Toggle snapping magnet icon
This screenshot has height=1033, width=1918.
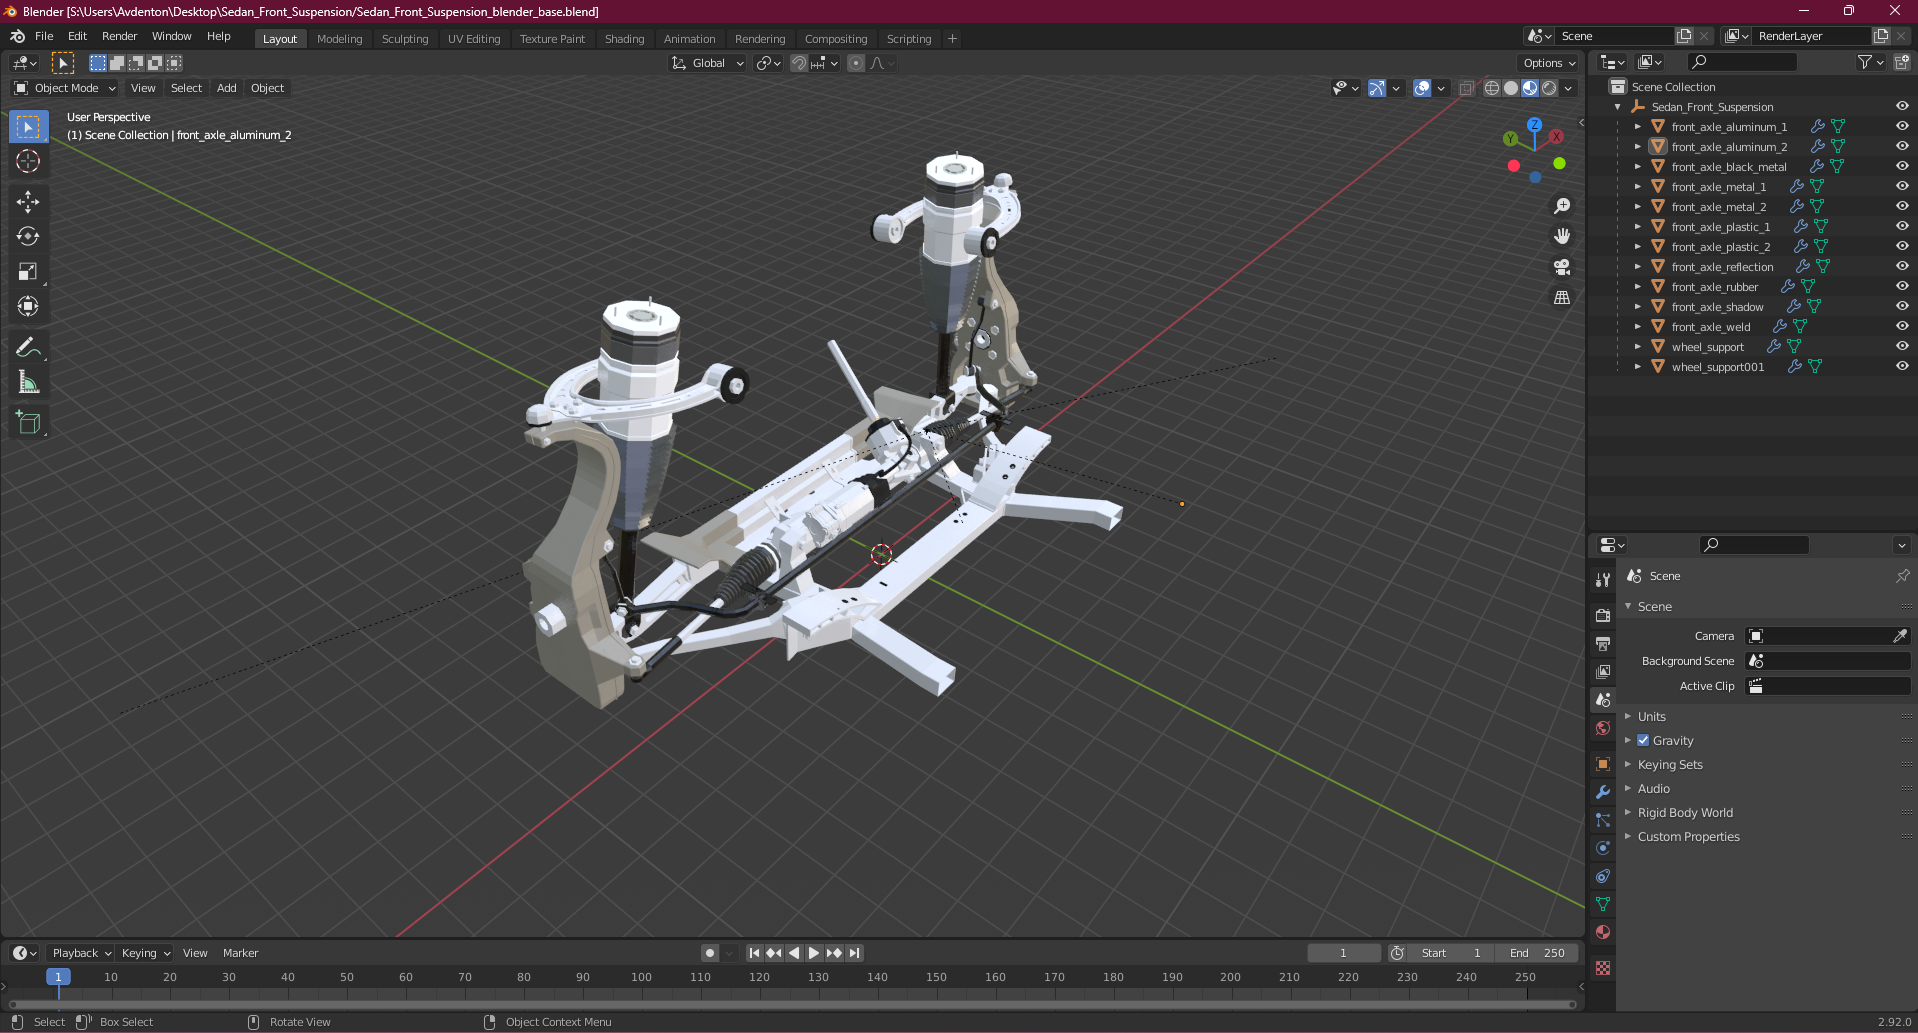(798, 63)
